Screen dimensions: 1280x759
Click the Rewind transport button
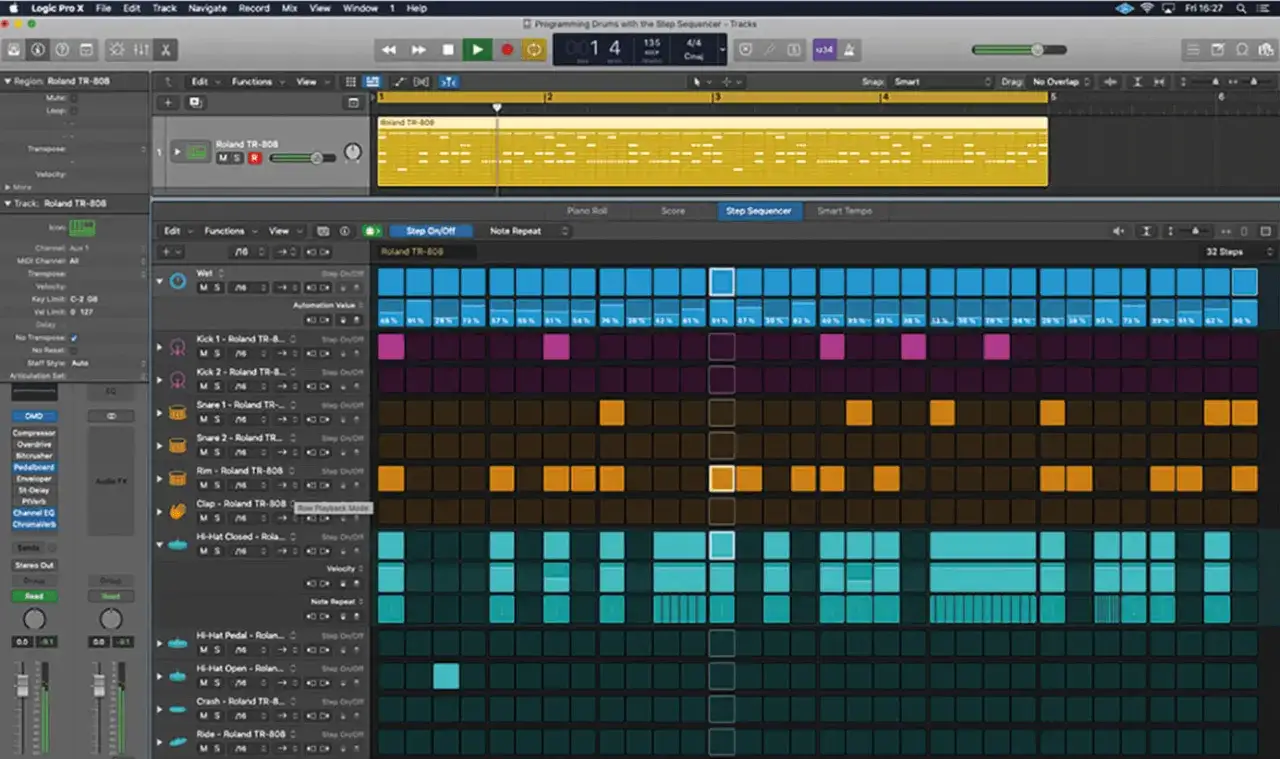(389, 49)
